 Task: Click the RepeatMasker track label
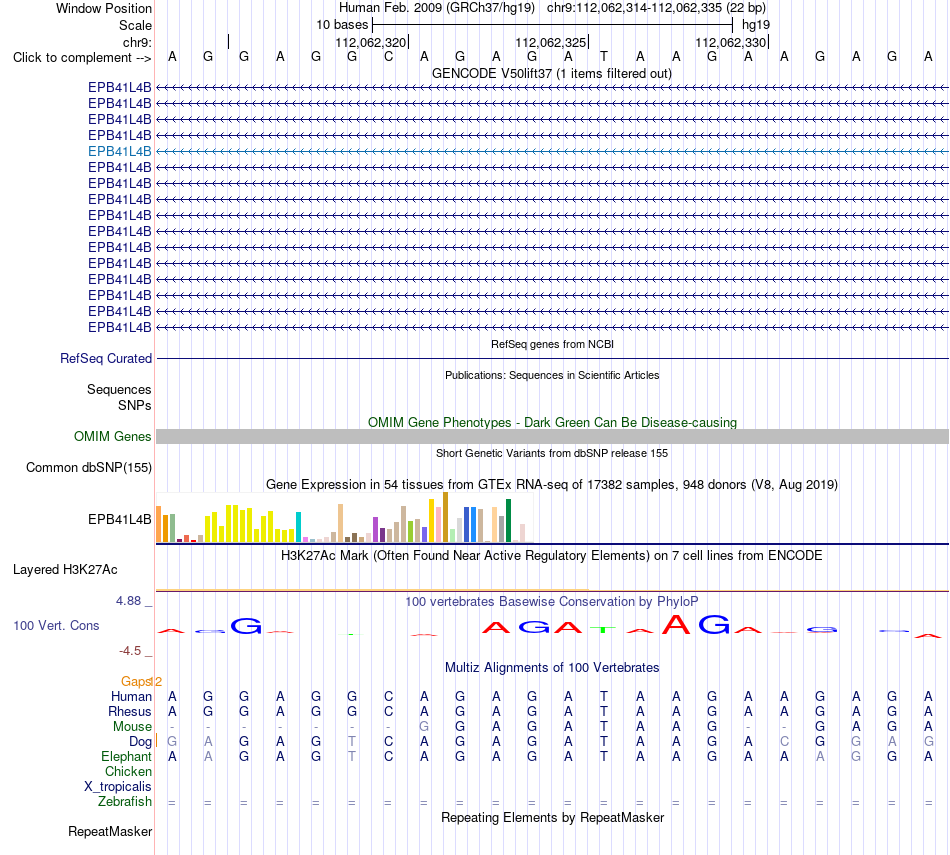pyautogui.click(x=110, y=831)
